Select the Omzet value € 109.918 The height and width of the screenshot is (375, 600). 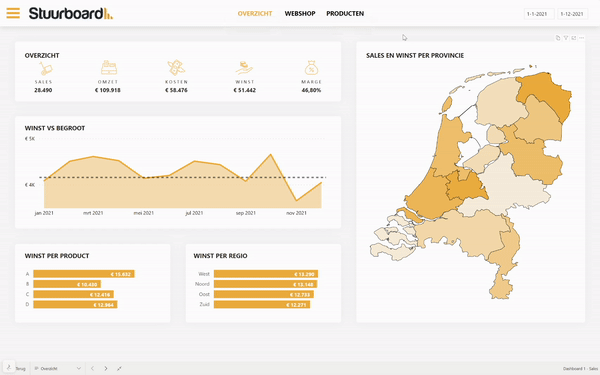[108, 90]
